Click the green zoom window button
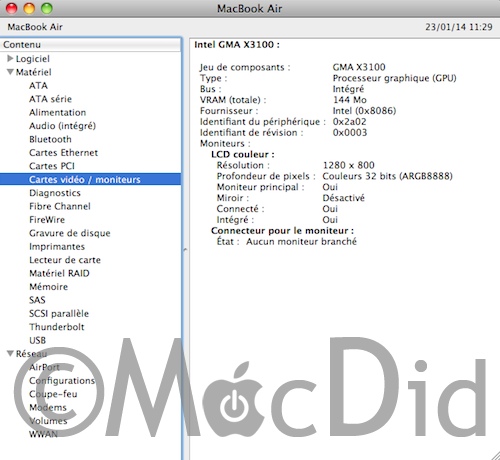Image resolution: width=500 pixels, height=460 pixels. click(47, 8)
